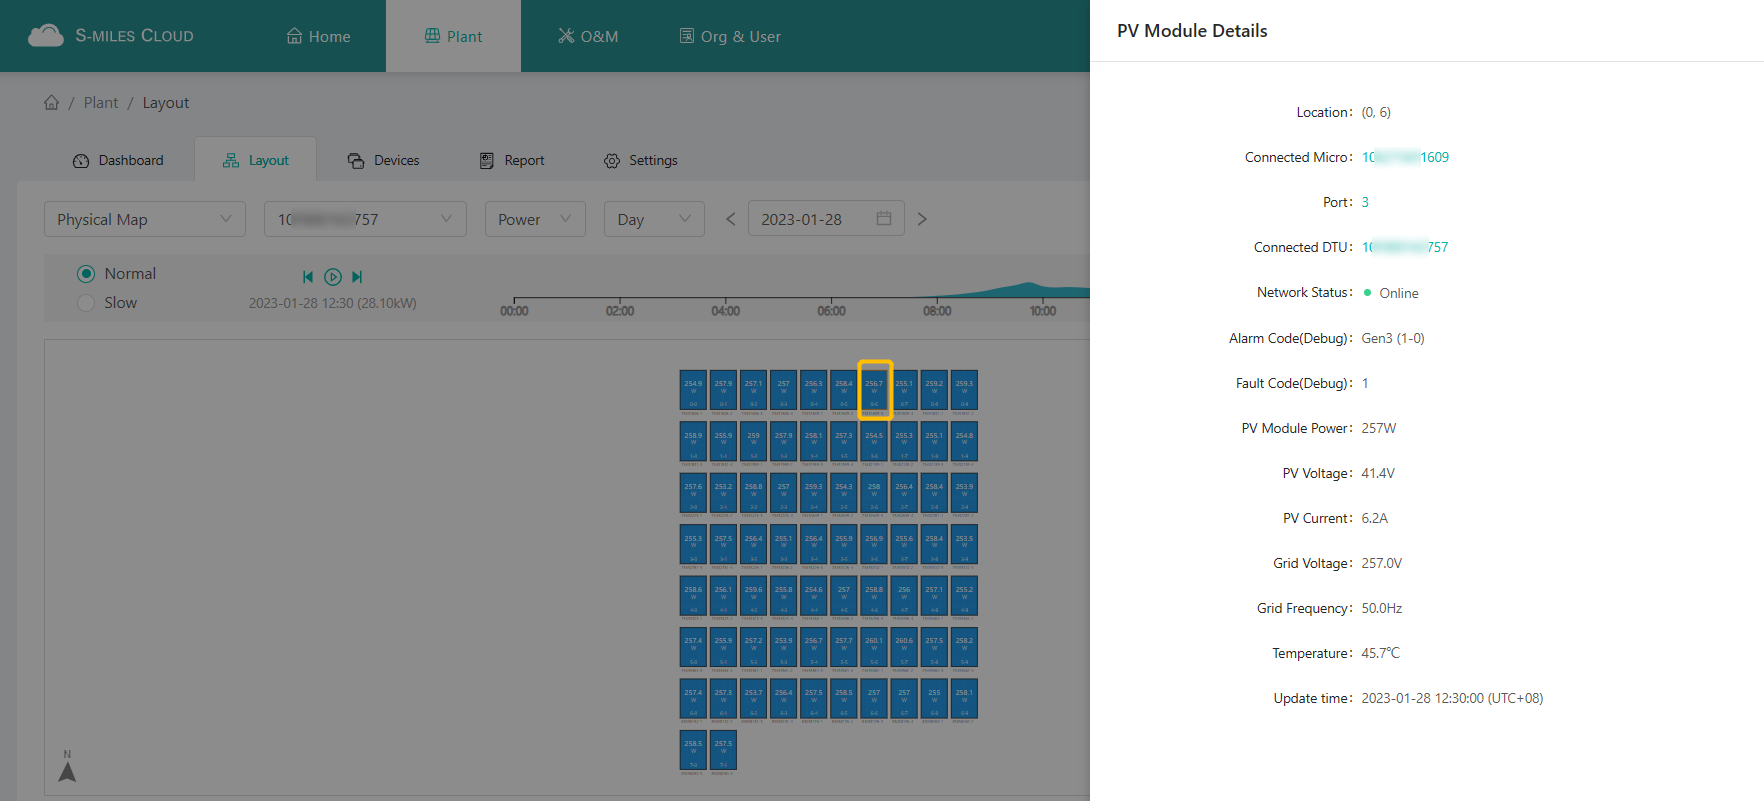Open the Day period dropdown

(x=653, y=219)
